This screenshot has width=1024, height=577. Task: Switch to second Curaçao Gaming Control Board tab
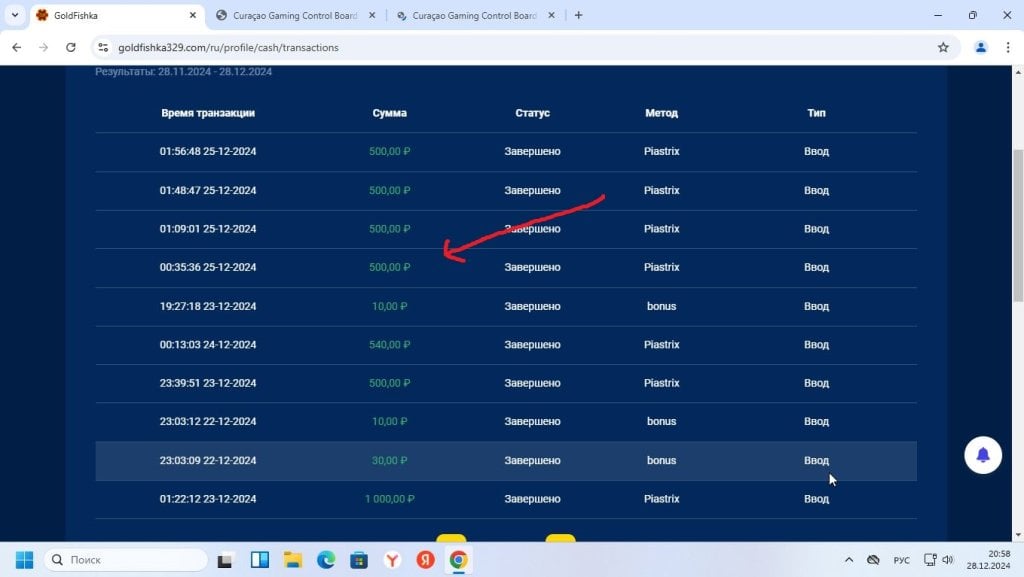click(x=475, y=15)
